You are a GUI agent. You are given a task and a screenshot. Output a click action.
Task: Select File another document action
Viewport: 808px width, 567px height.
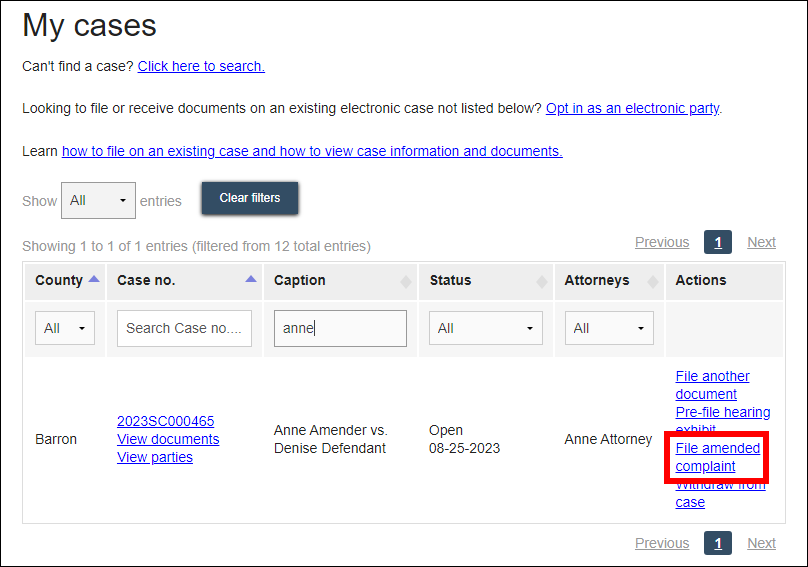pos(712,385)
